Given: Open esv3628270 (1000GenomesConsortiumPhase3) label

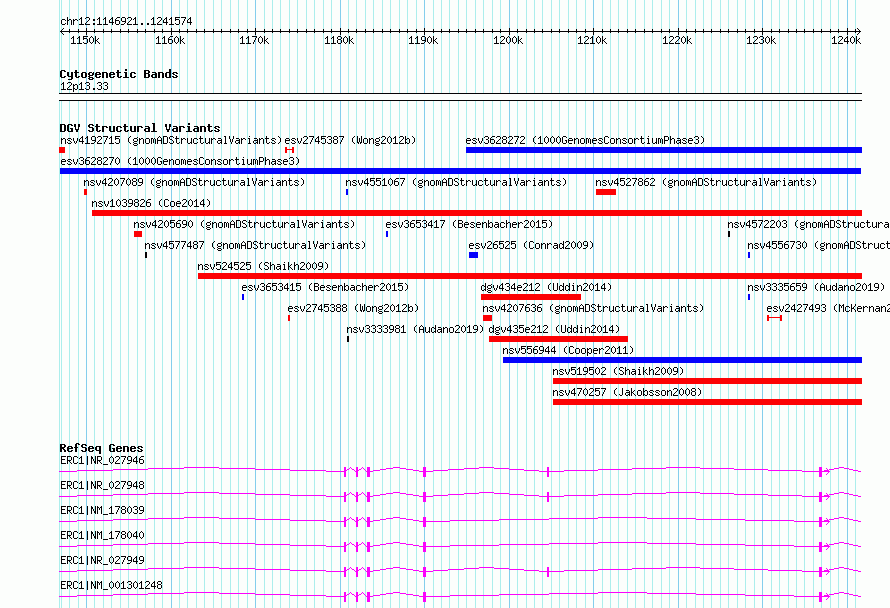Looking at the screenshot, I should (180, 161).
